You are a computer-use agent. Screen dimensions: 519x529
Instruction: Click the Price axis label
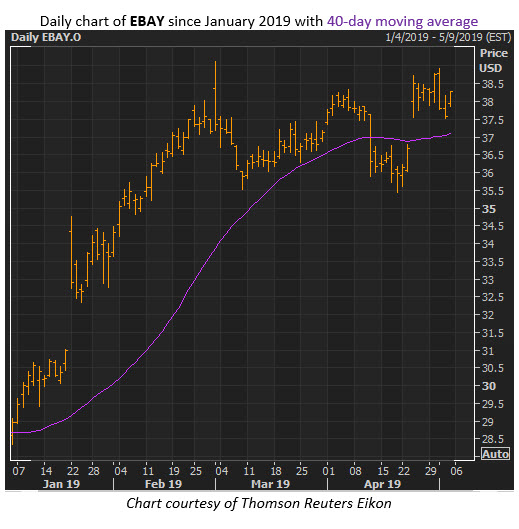click(494, 53)
